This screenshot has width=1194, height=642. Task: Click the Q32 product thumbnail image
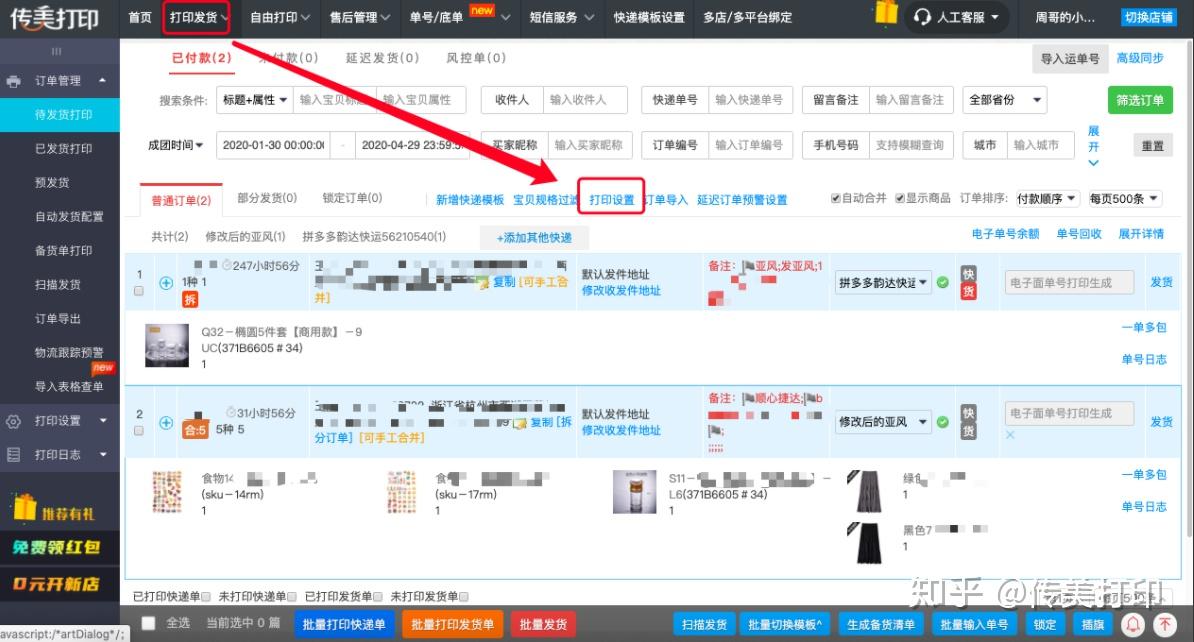tap(167, 346)
